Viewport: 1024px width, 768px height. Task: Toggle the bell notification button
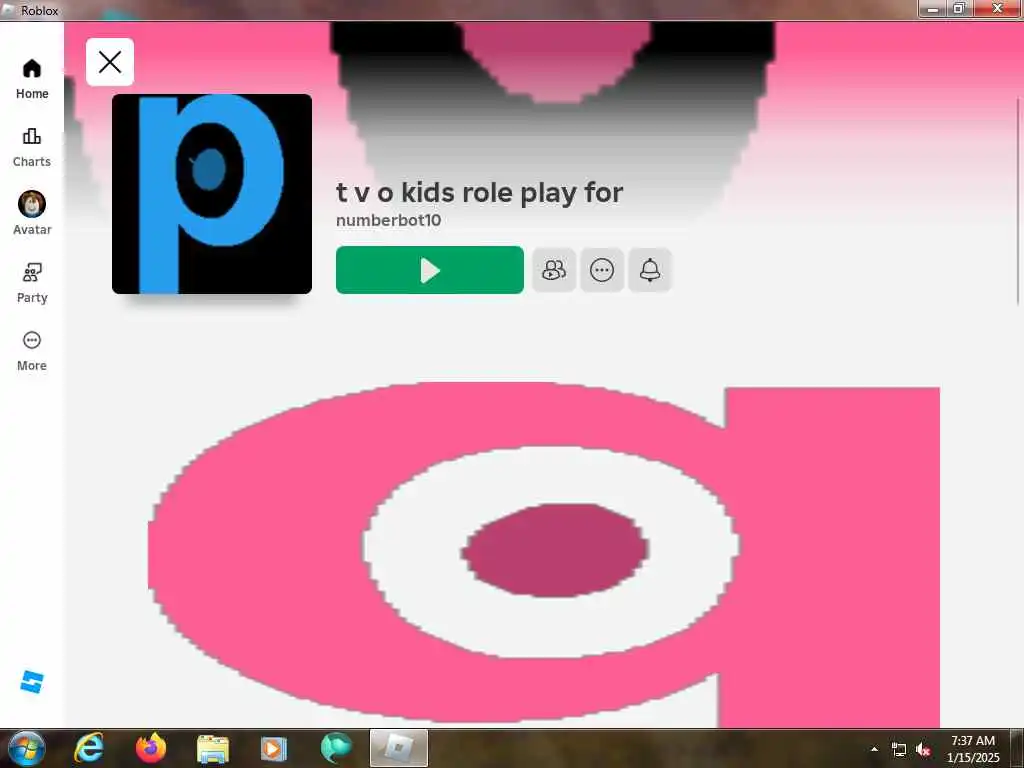point(650,270)
